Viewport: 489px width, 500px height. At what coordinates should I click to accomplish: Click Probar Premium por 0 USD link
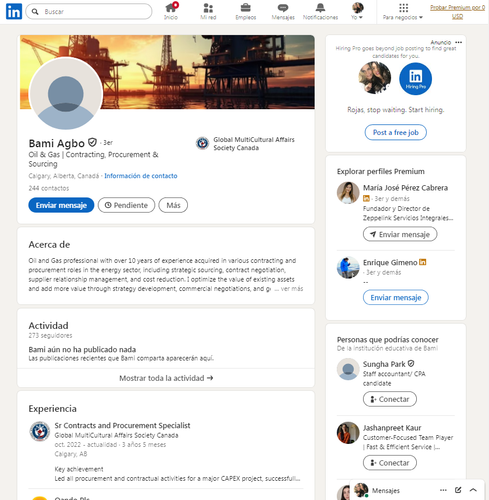coord(457,12)
